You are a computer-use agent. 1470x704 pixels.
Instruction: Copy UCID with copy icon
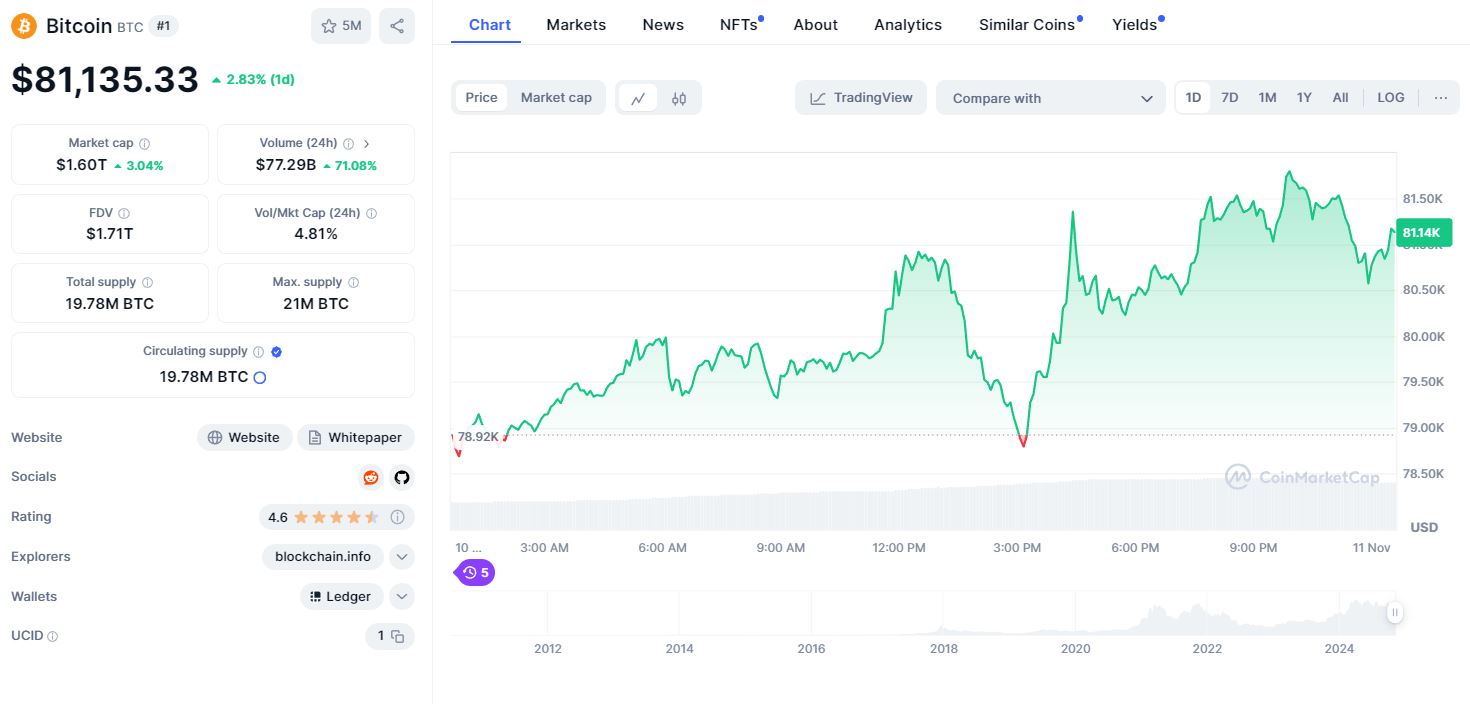pyautogui.click(x=397, y=636)
